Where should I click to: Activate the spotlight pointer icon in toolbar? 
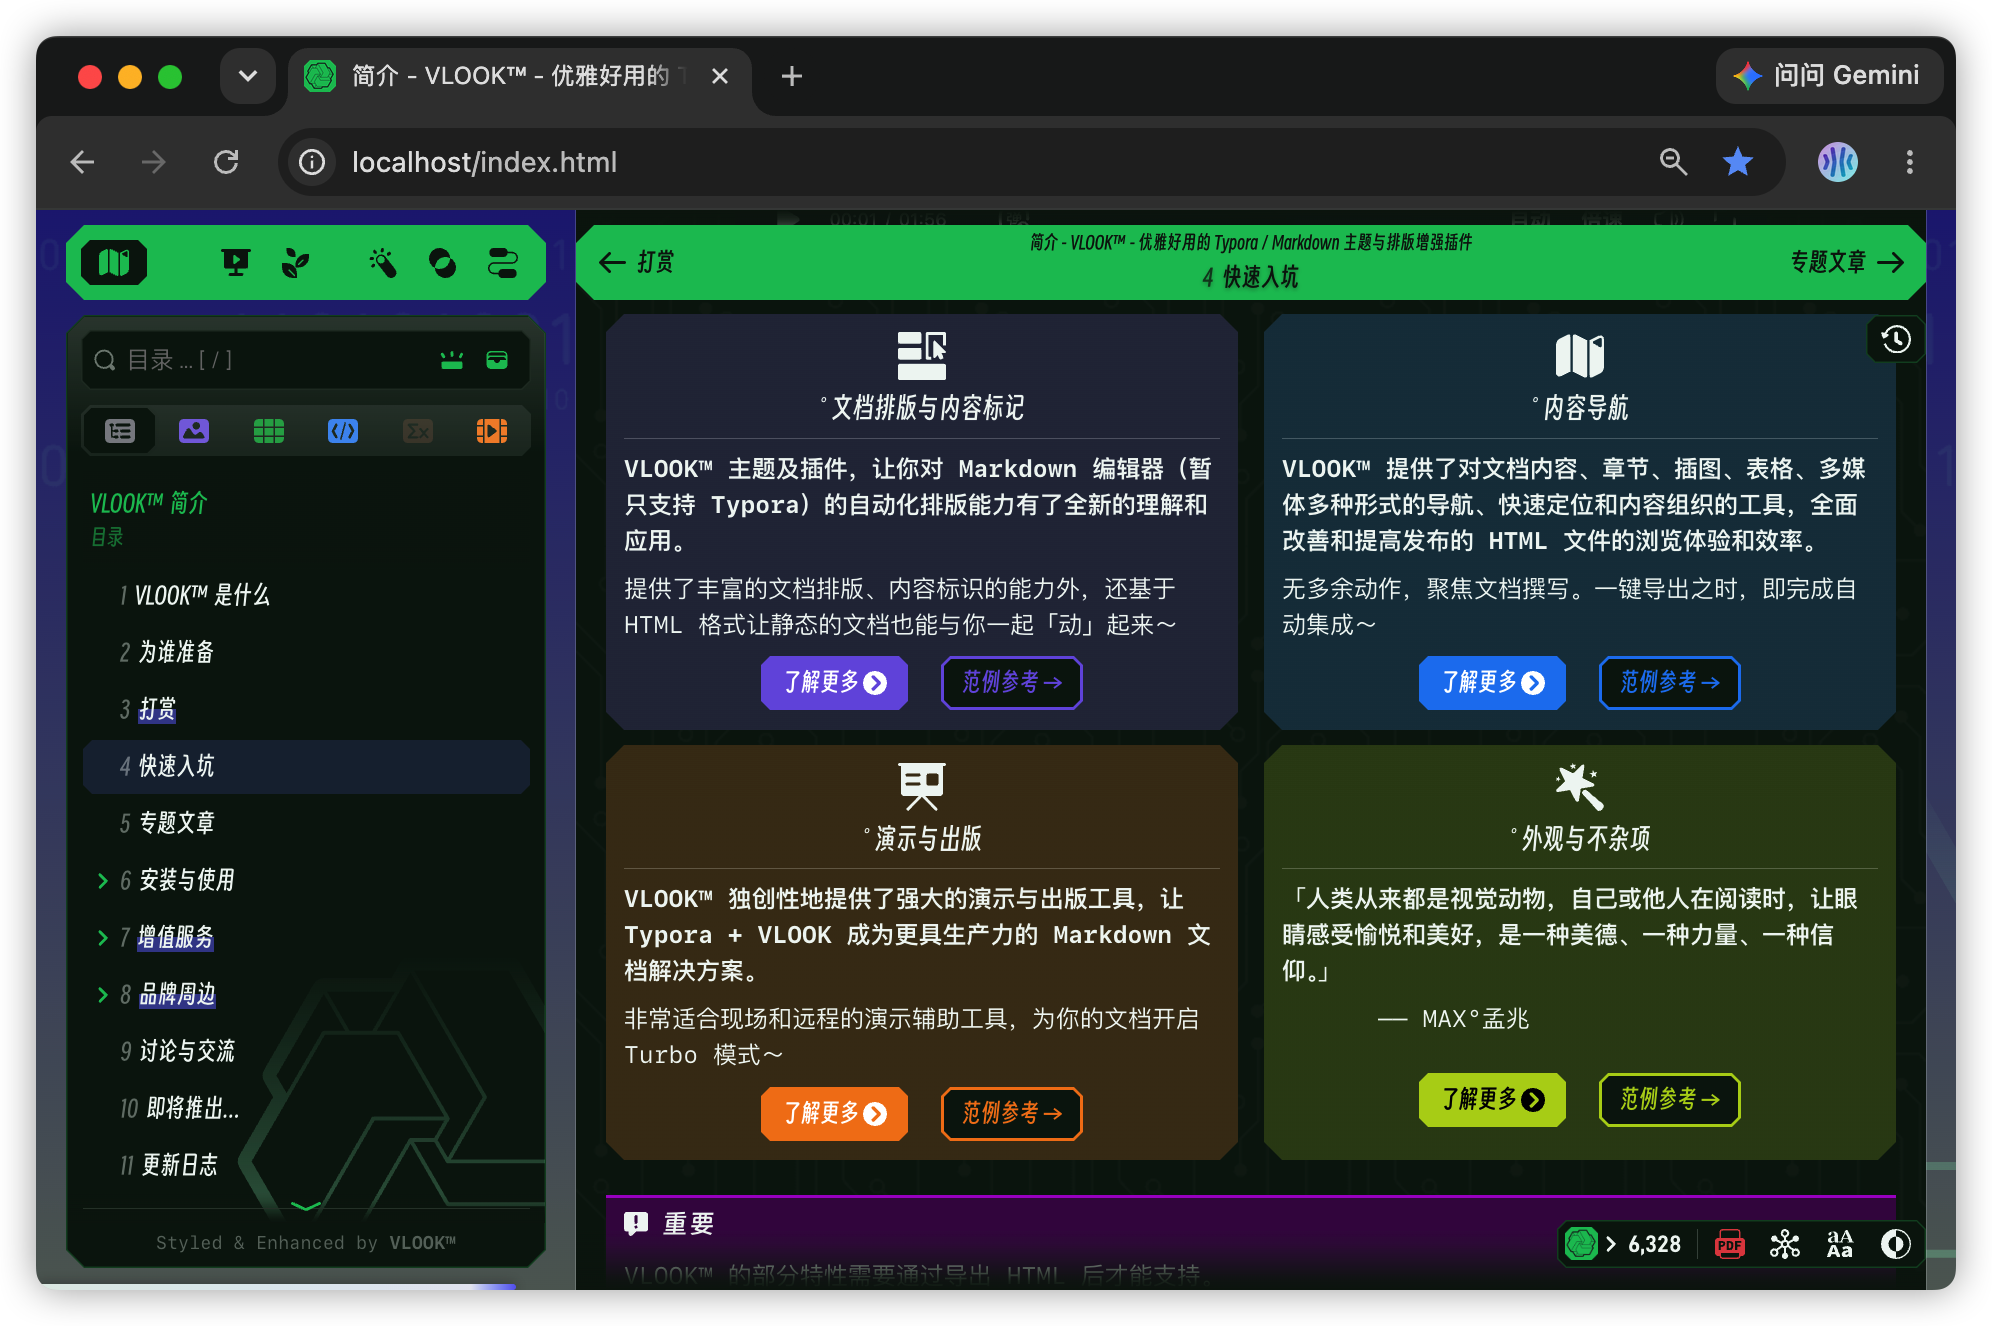[x=382, y=263]
